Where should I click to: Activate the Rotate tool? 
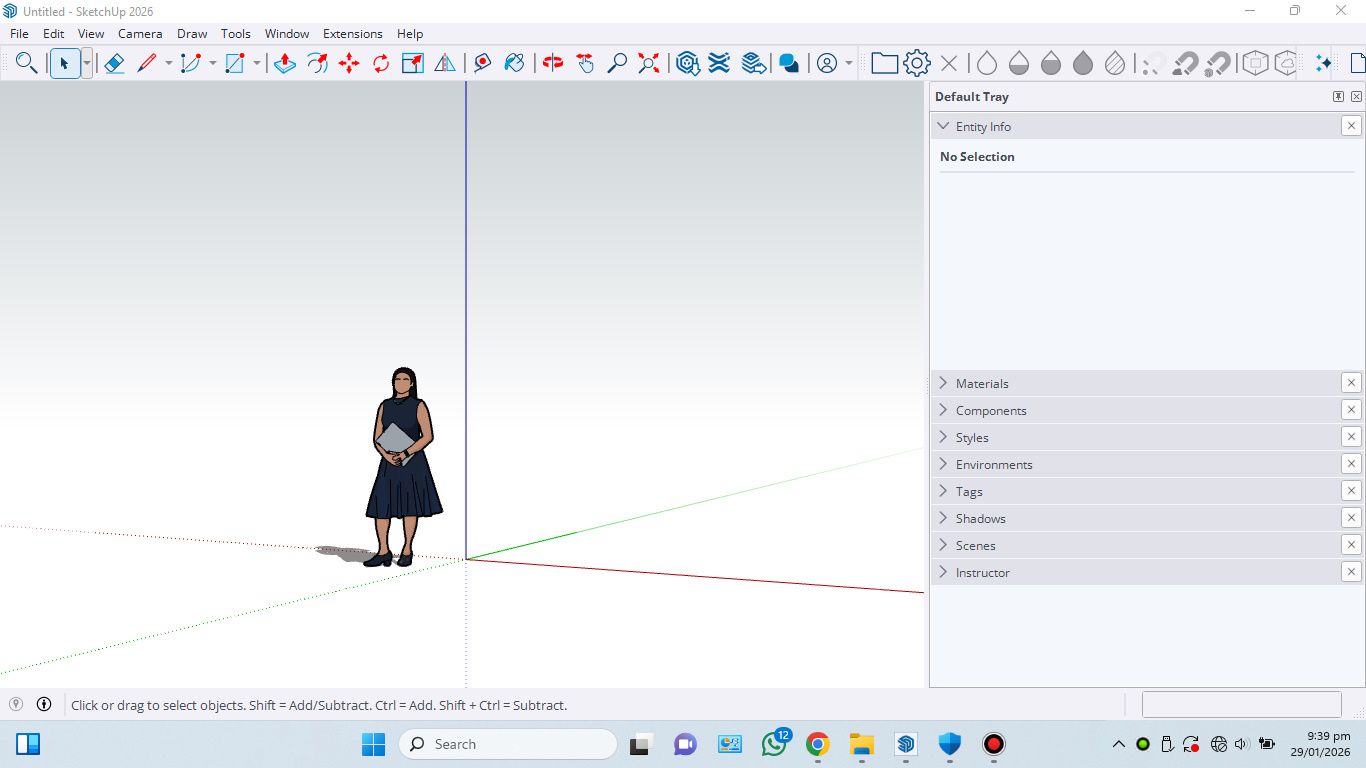(381, 63)
